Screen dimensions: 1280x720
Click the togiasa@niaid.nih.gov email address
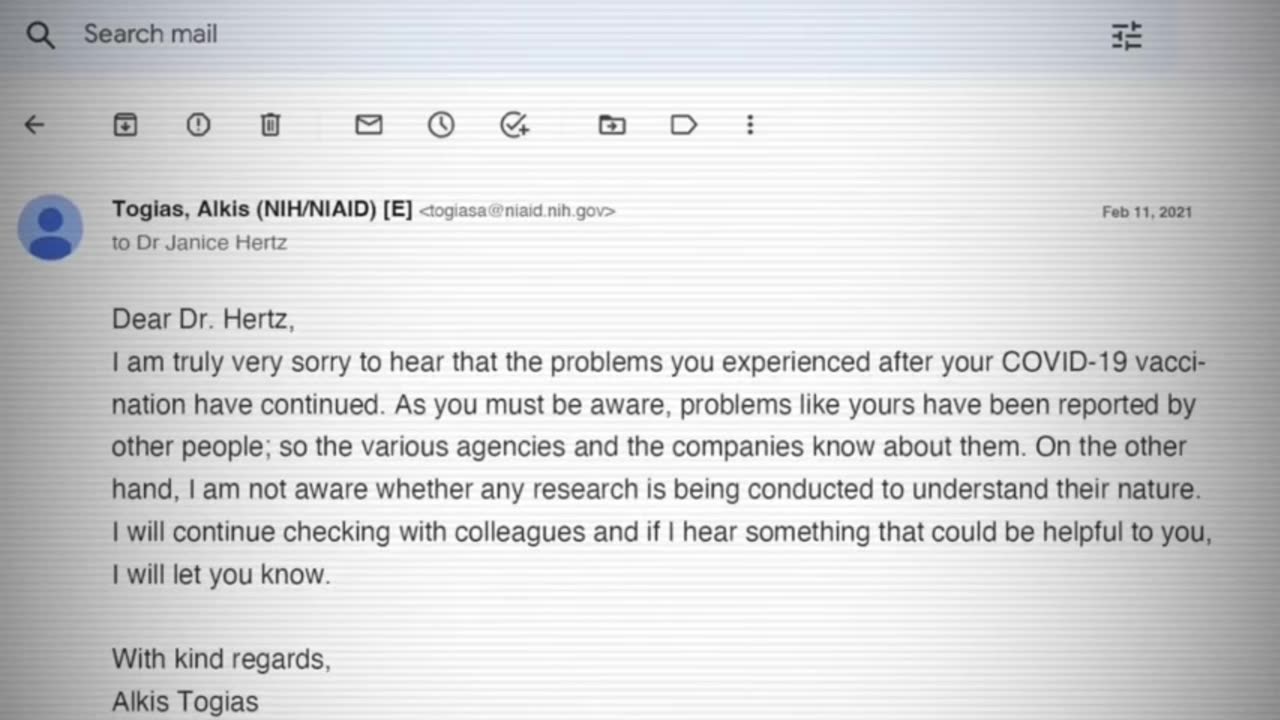click(517, 211)
